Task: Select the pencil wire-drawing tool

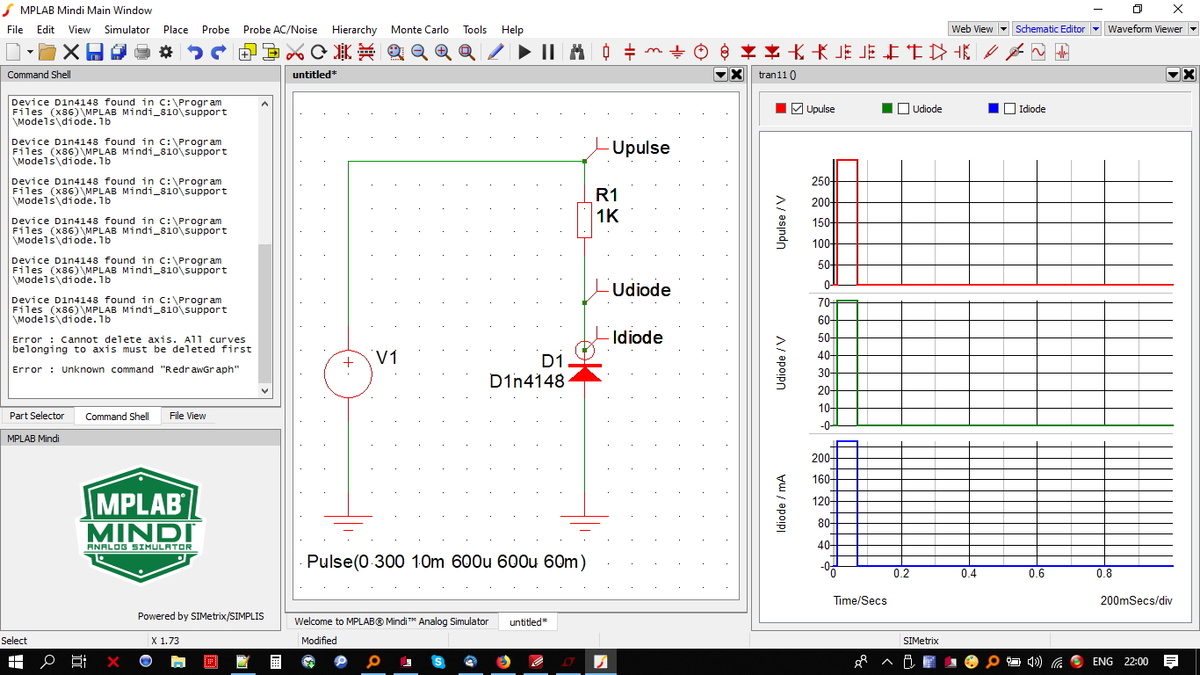Action: (x=494, y=52)
